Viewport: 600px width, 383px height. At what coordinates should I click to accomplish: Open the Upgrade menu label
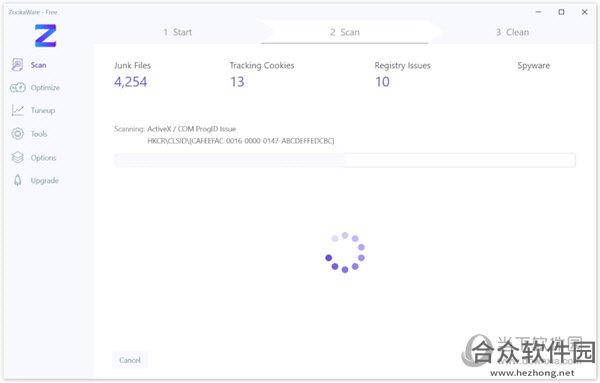pos(45,181)
